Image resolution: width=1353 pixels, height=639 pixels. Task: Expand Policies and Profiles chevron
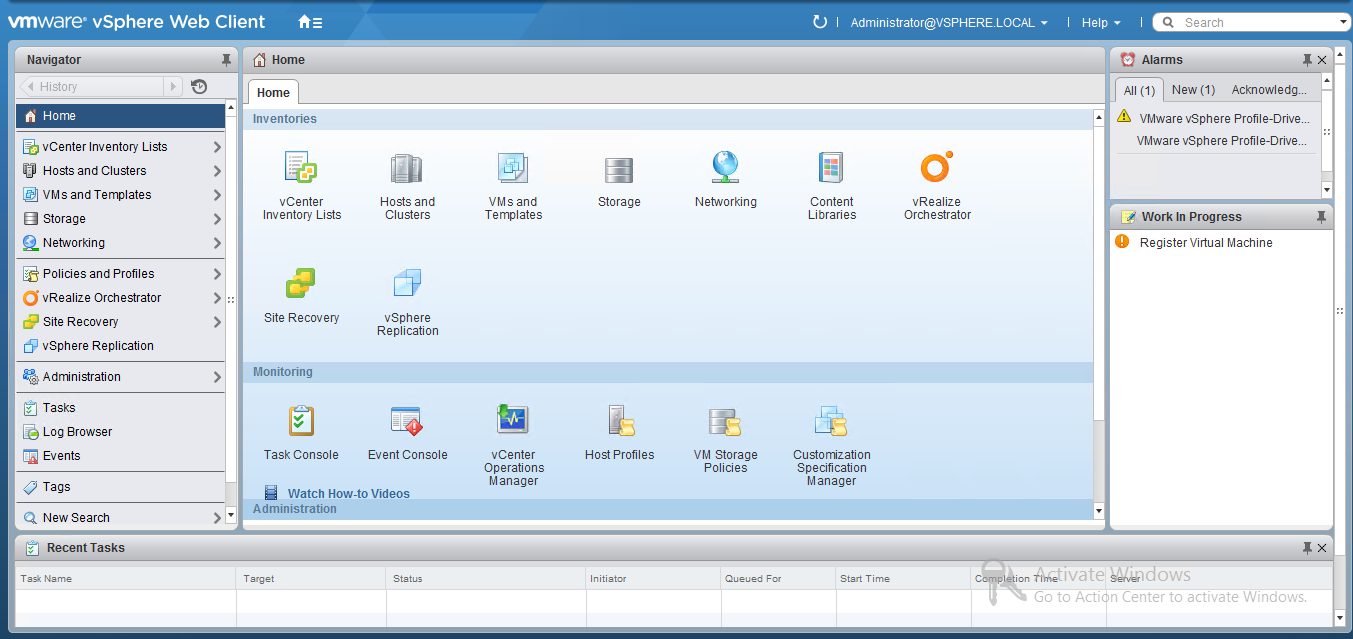[217, 274]
